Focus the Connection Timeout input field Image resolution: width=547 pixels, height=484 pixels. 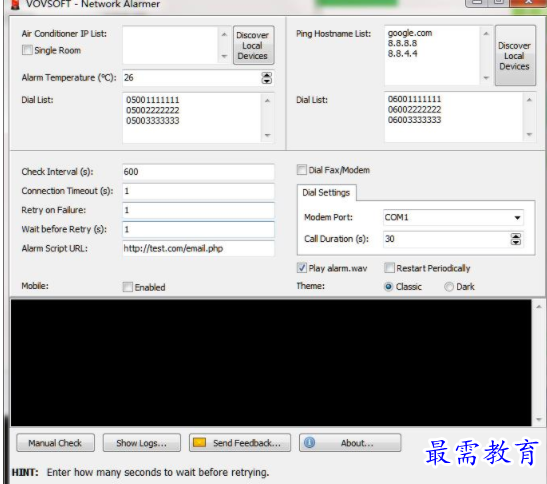point(198,191)
